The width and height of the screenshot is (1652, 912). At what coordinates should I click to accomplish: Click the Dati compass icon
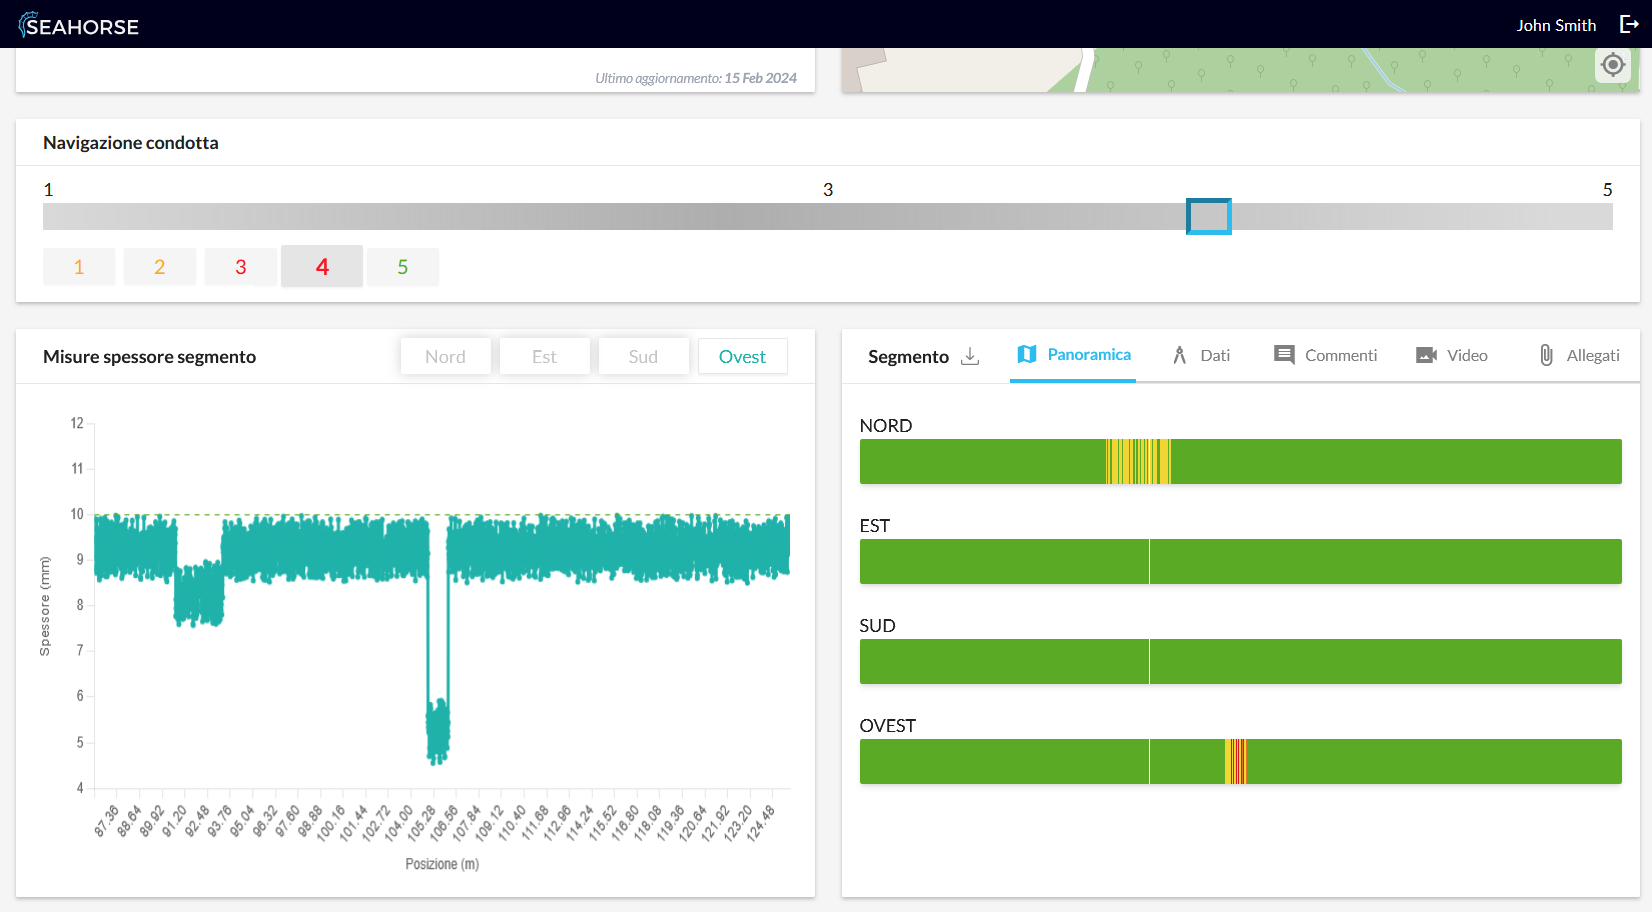pos(1180,355)
